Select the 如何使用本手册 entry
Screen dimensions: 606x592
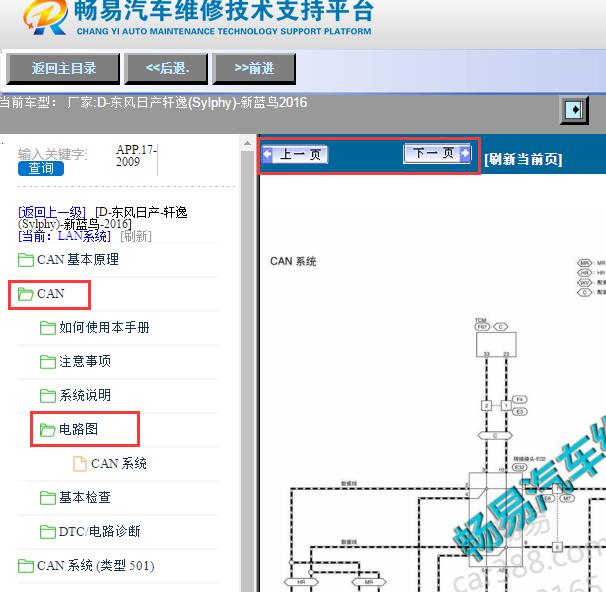coord(104,328)
